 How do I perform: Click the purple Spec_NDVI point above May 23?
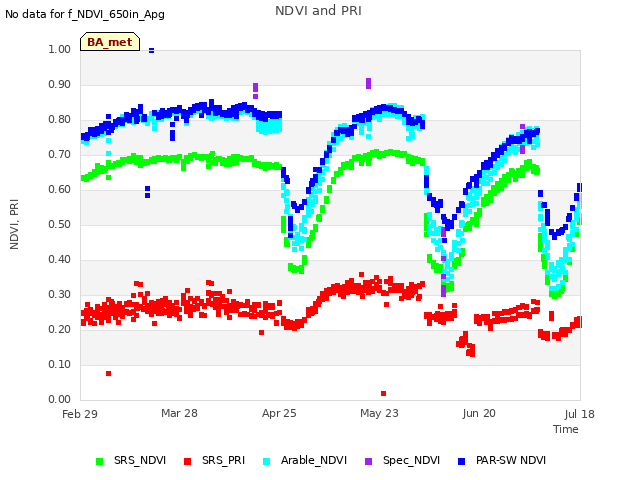(369, 83)
